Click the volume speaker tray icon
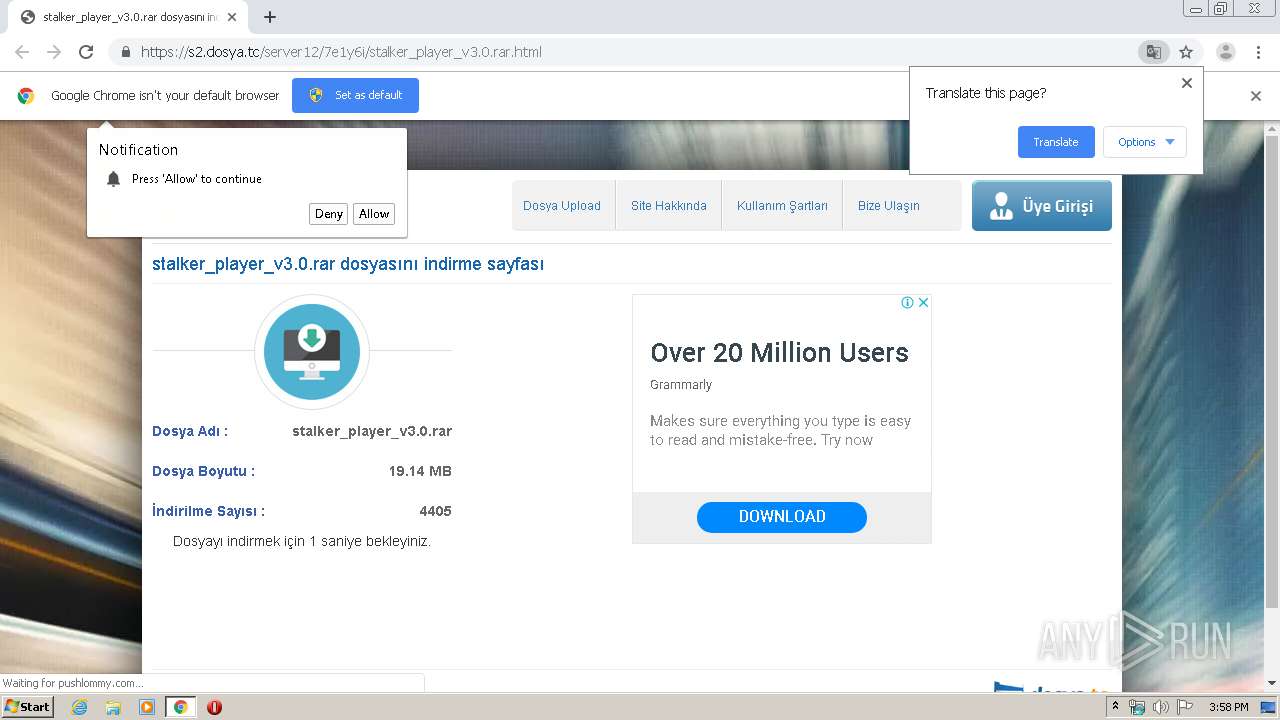Image resolution: width=1280 pixels, height=720 pixels. tap(1161, 707)
